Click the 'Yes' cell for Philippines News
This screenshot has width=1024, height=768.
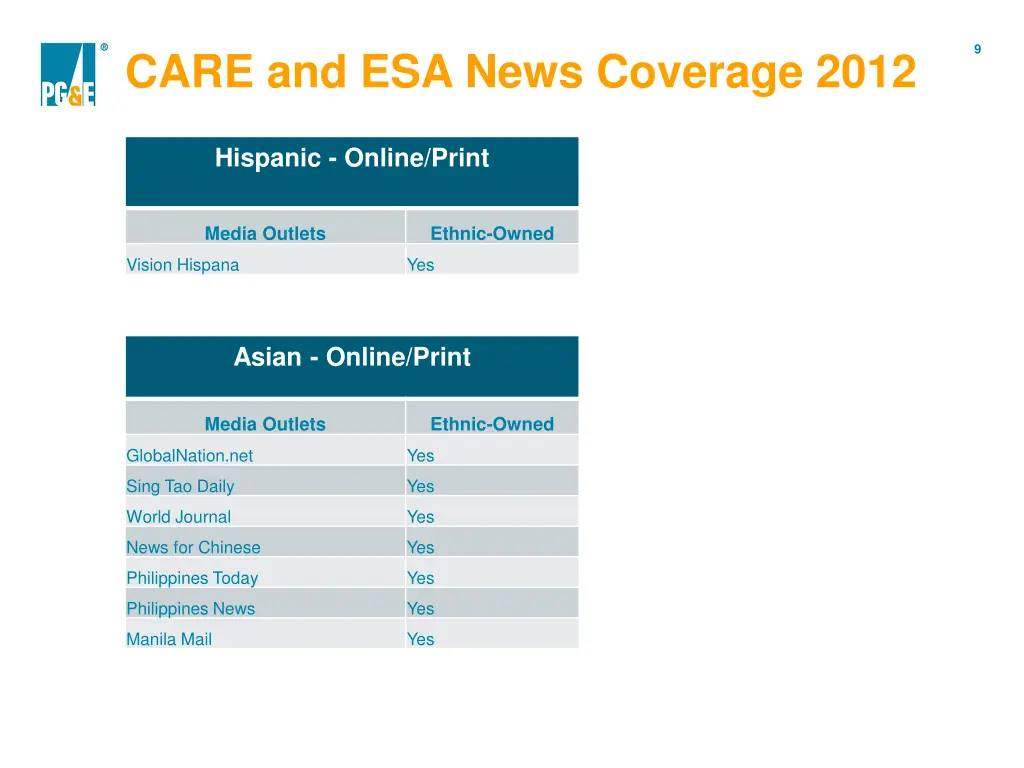492,603
